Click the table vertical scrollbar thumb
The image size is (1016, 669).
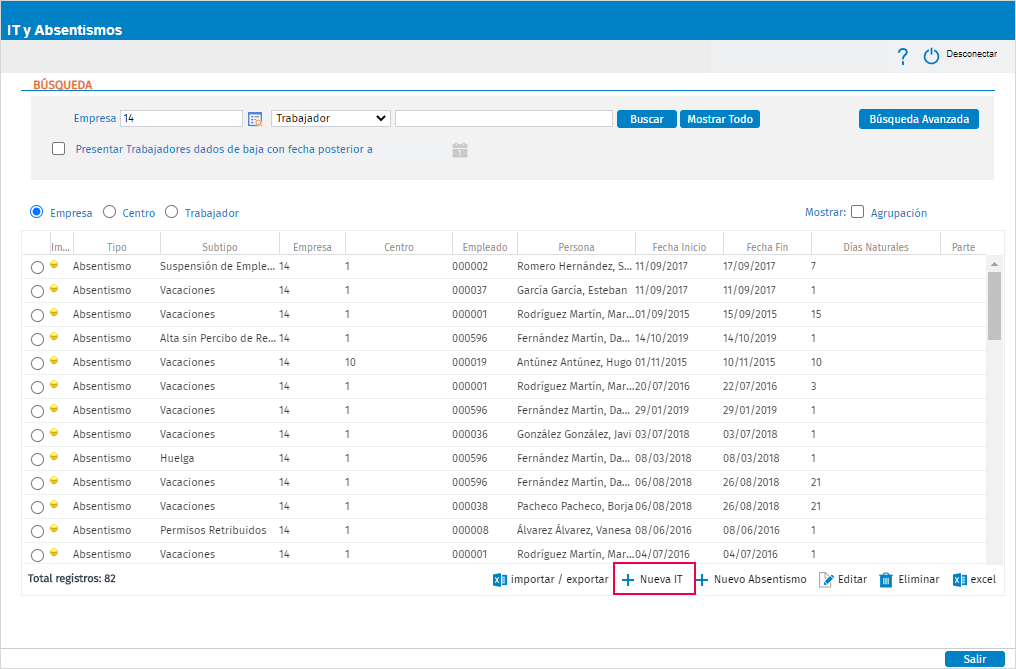tap(994, 305)
